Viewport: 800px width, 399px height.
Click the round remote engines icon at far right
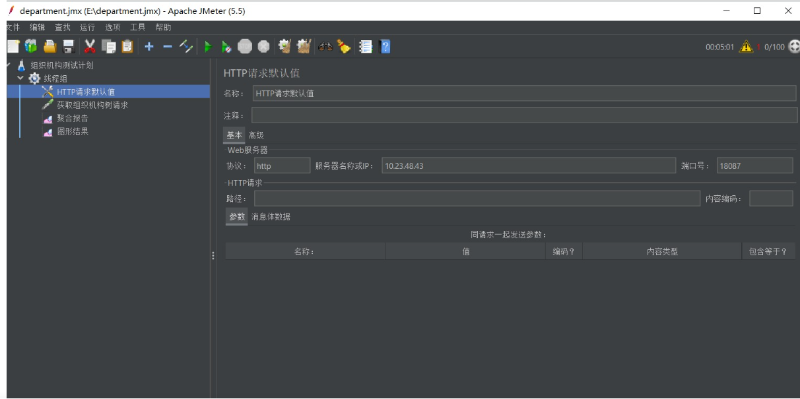pos(794,47)
